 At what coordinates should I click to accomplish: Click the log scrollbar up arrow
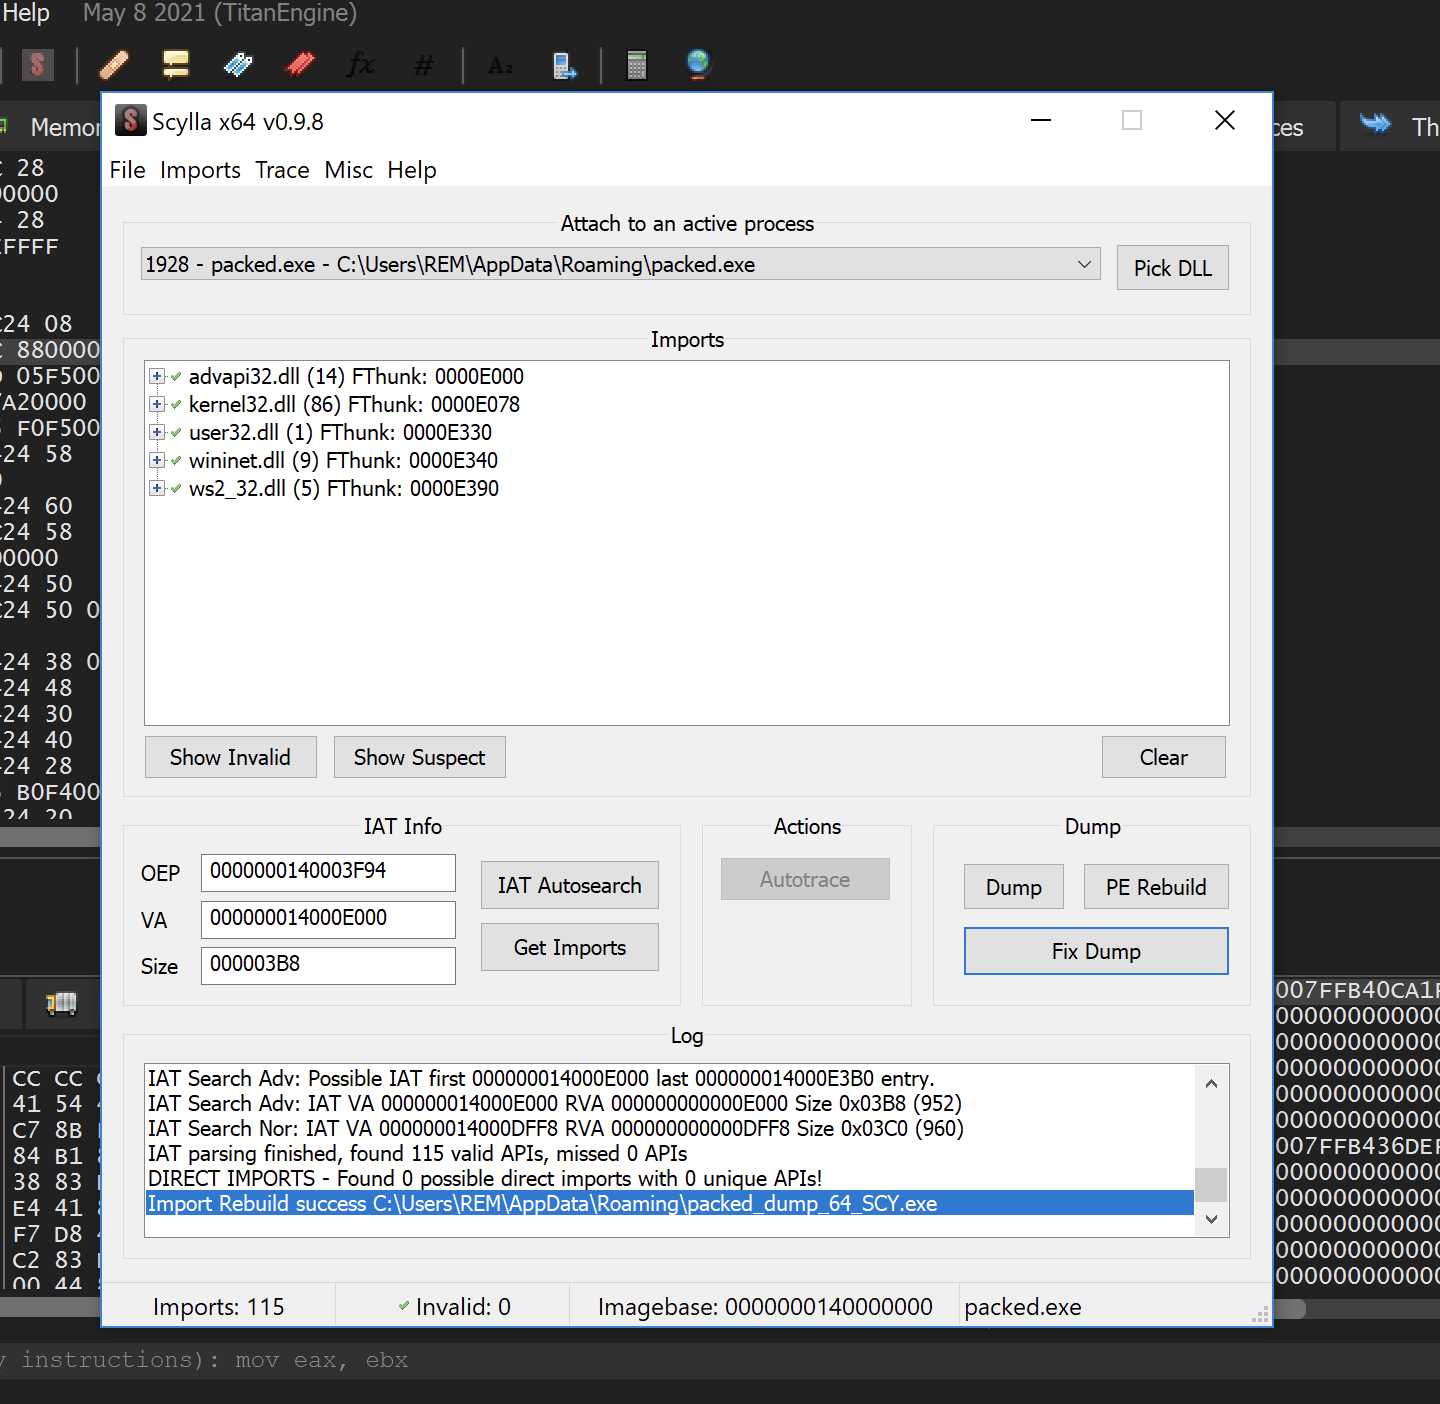1211,1083
